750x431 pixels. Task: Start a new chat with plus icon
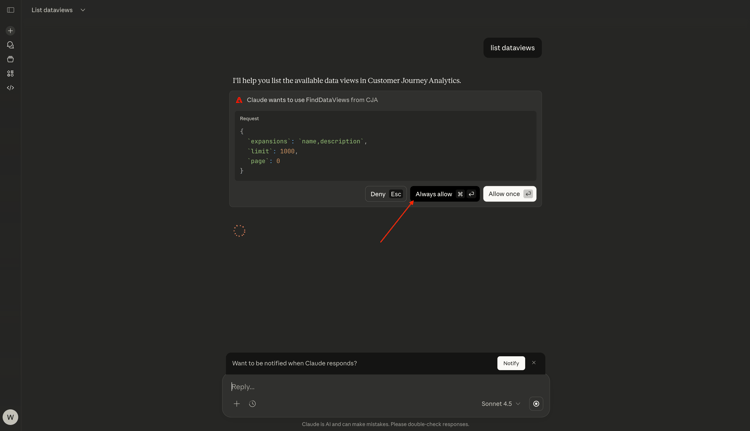point(11,31)
